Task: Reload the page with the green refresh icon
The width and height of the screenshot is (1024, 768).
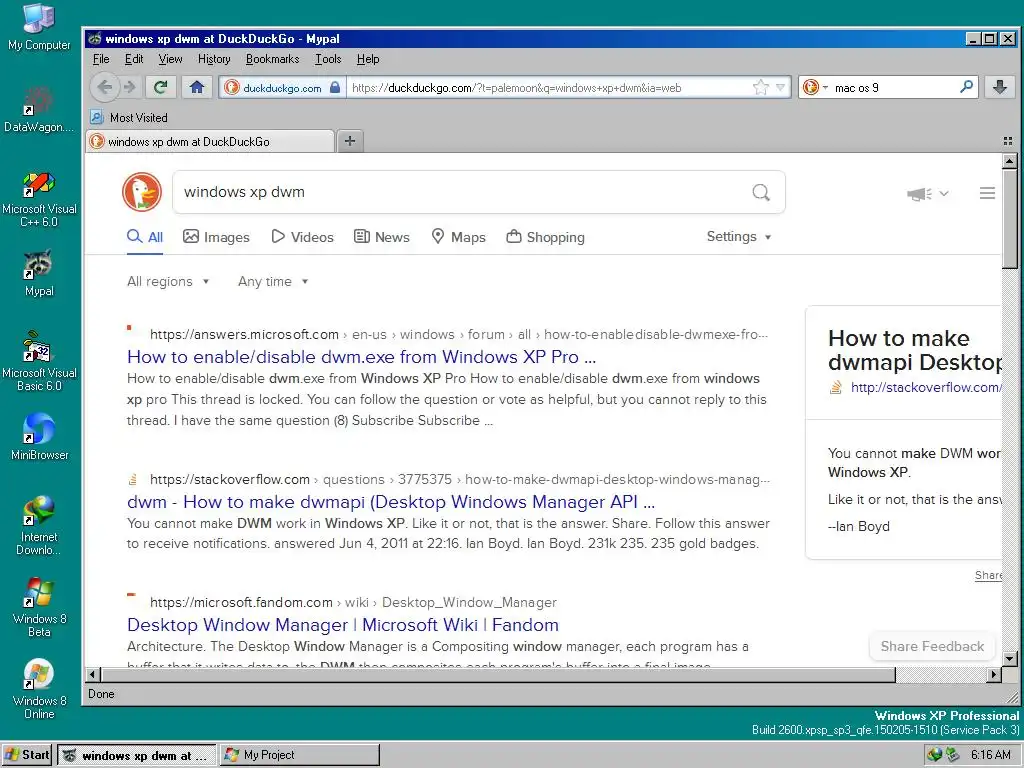Action: (161, 87)
